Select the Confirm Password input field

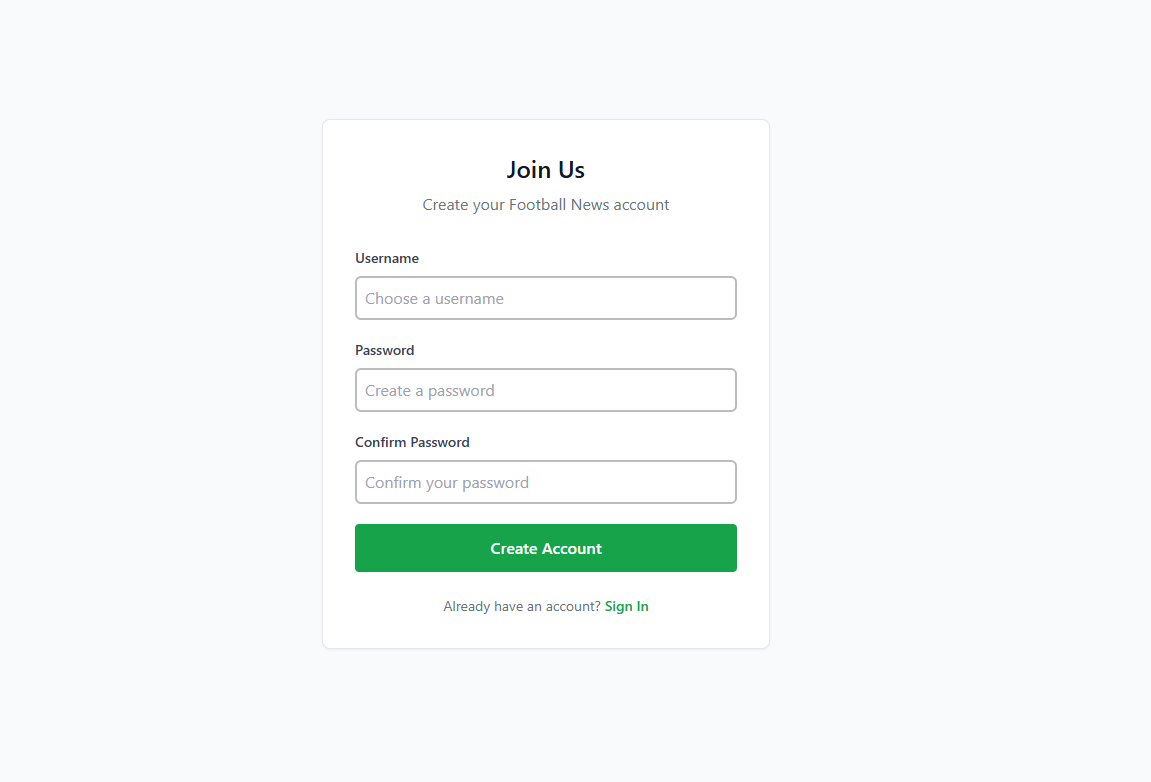click(545, 482)
